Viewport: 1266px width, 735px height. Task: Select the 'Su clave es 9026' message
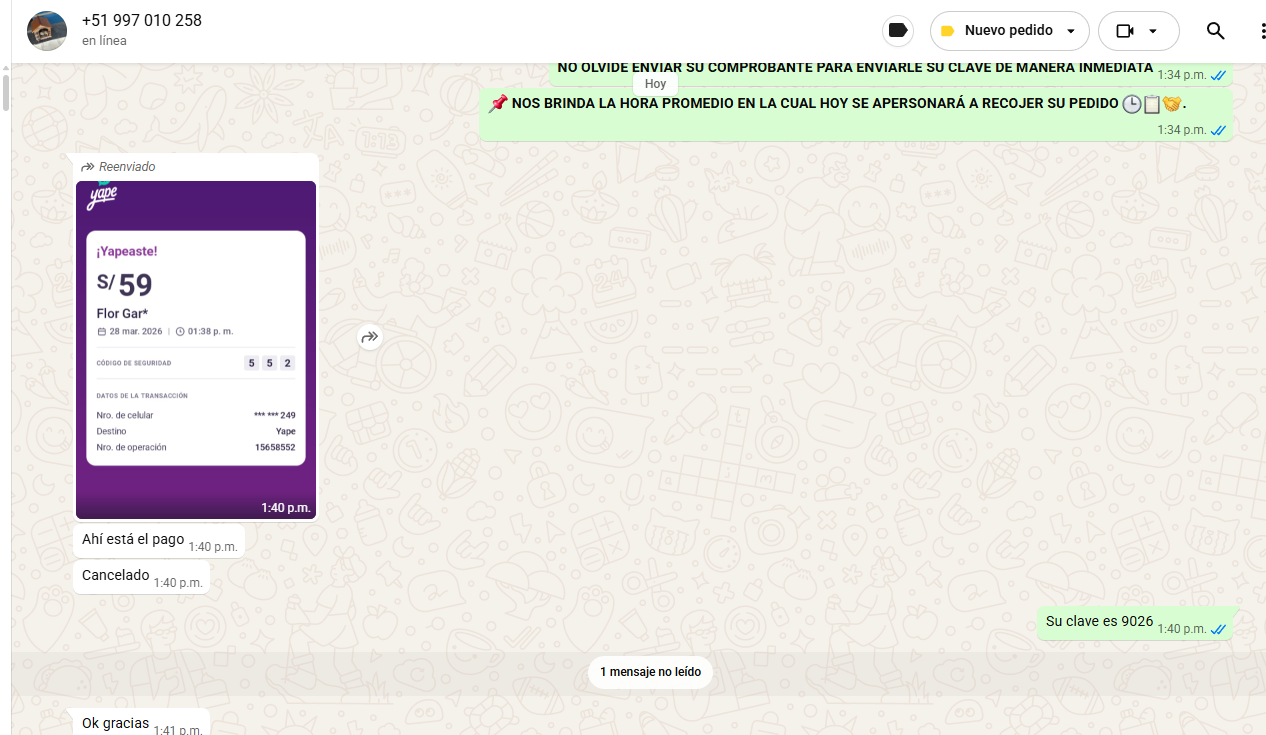(x=1099, y=621)
